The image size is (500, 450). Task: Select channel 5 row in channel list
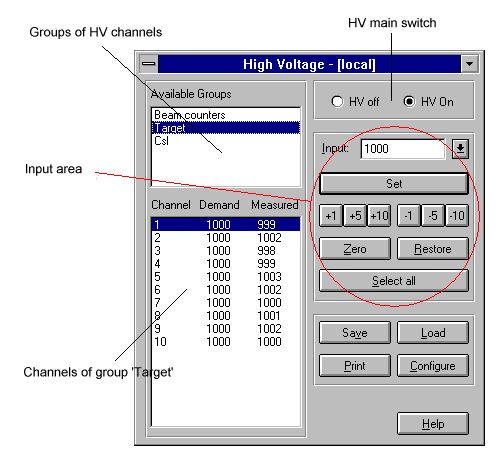(226, 277)
